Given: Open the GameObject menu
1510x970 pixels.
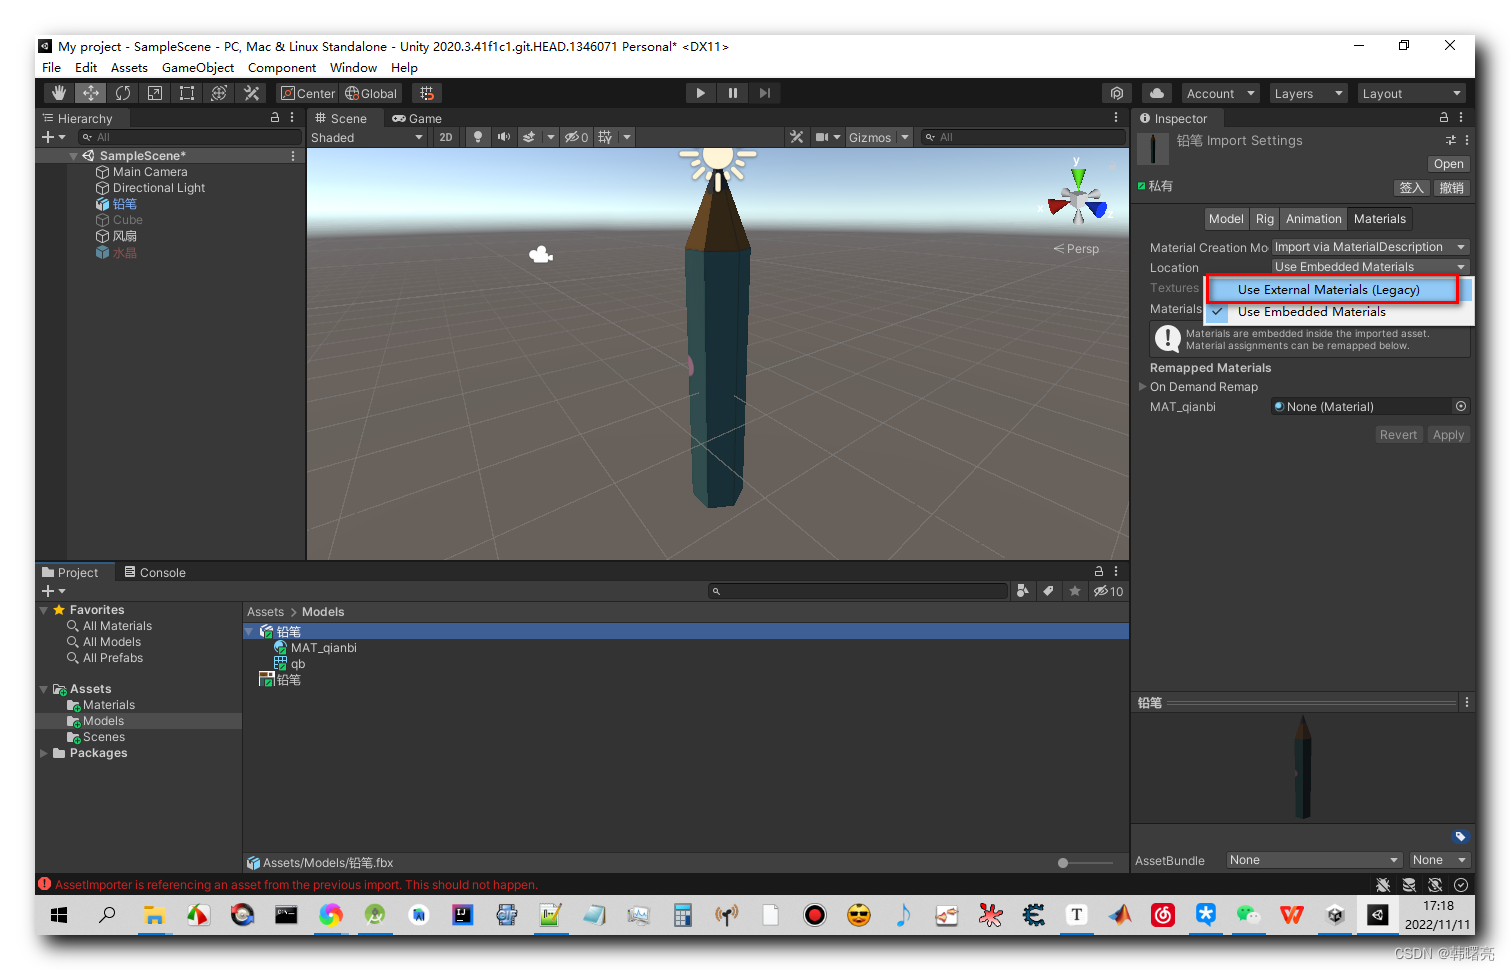Looking at the screenshot, I should pos(197,67).
